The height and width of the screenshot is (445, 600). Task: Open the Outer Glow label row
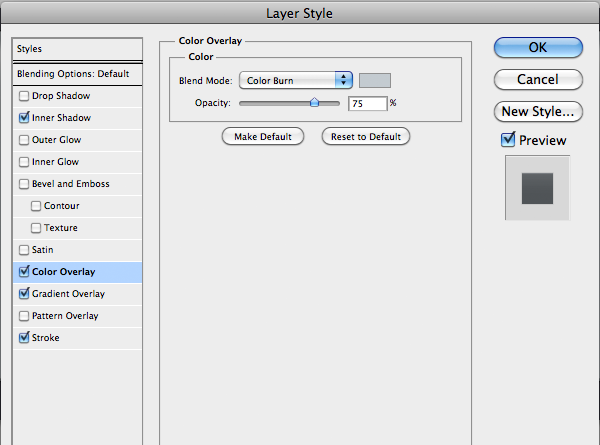click(78, 140)
